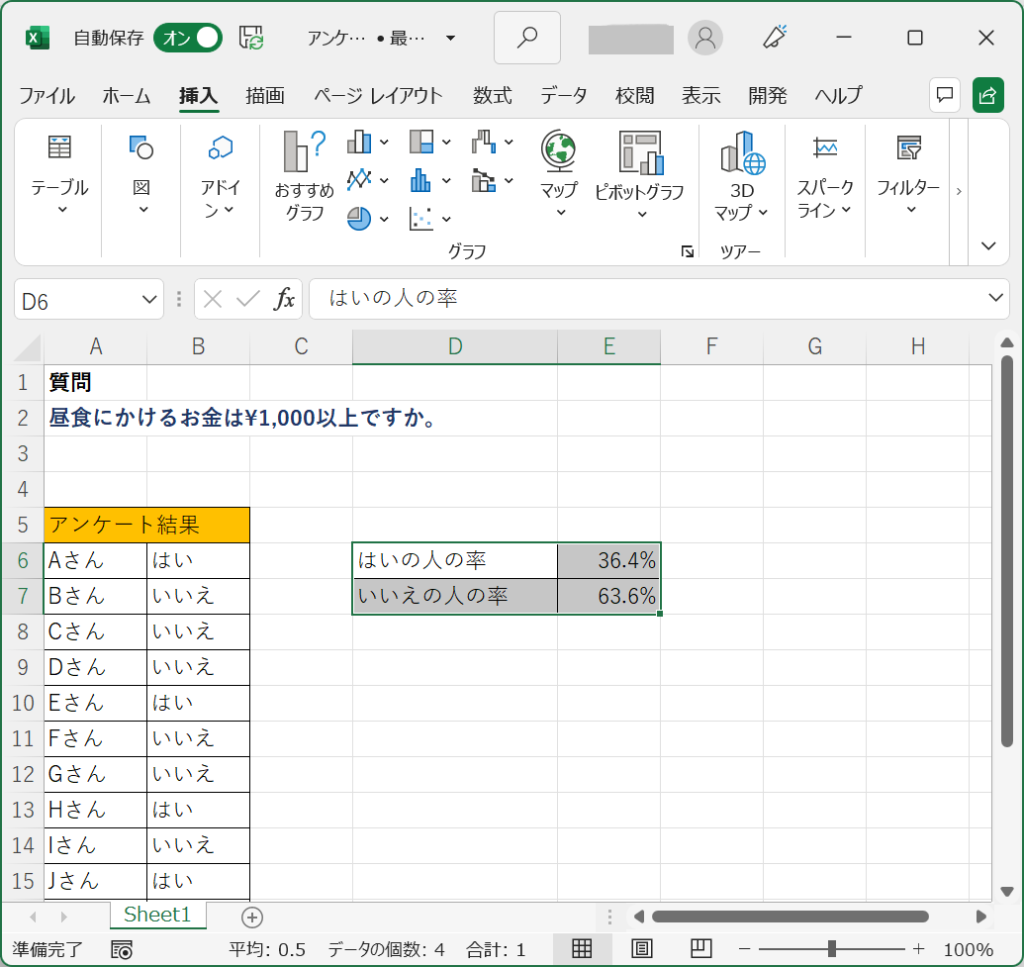Switch to Page Layout view
1024x967 pixels.
pos(641,948)
